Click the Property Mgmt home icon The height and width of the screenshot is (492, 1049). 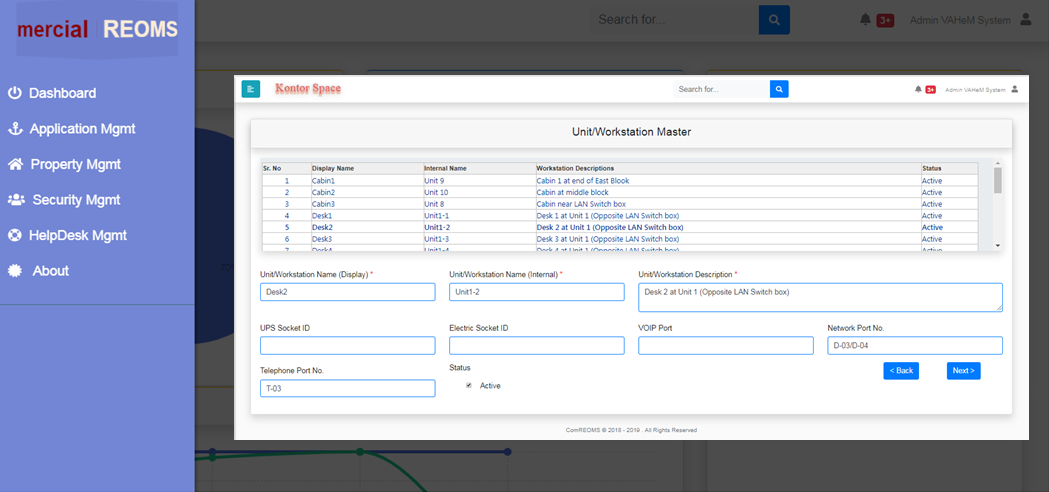click(x=15, y=164)
